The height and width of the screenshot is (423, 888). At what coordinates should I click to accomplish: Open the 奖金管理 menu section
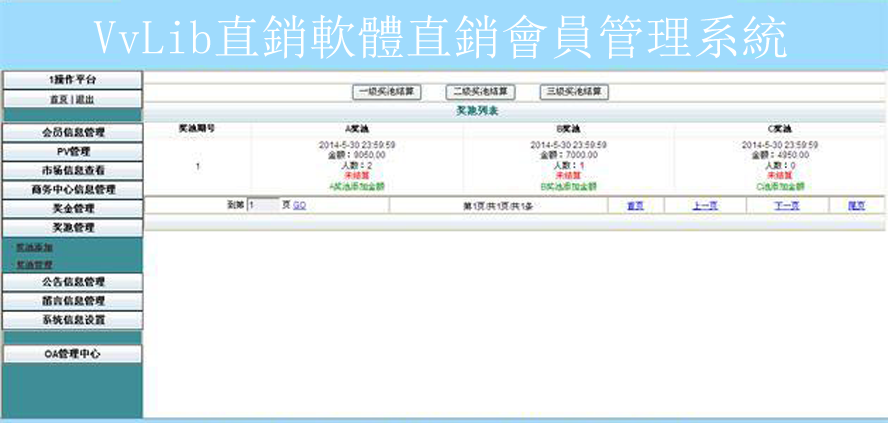point(72,208)
